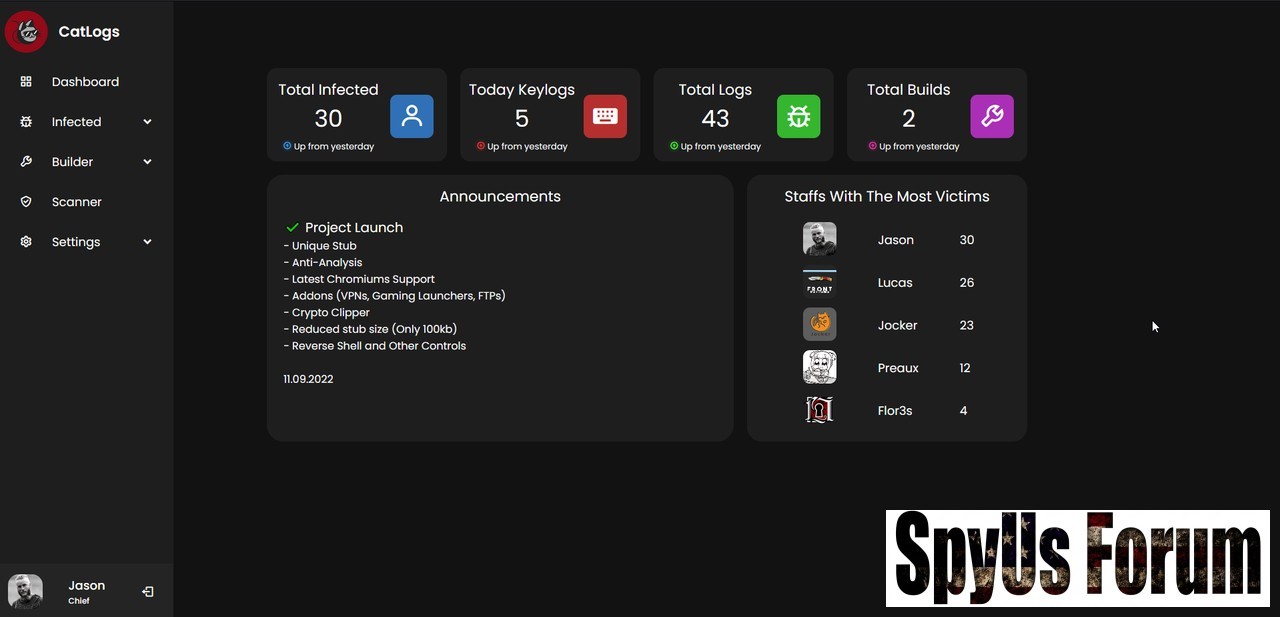Click the CatLogs logo icon
1280x617 pixels.
pyautogui.click(x=27, y=32)
